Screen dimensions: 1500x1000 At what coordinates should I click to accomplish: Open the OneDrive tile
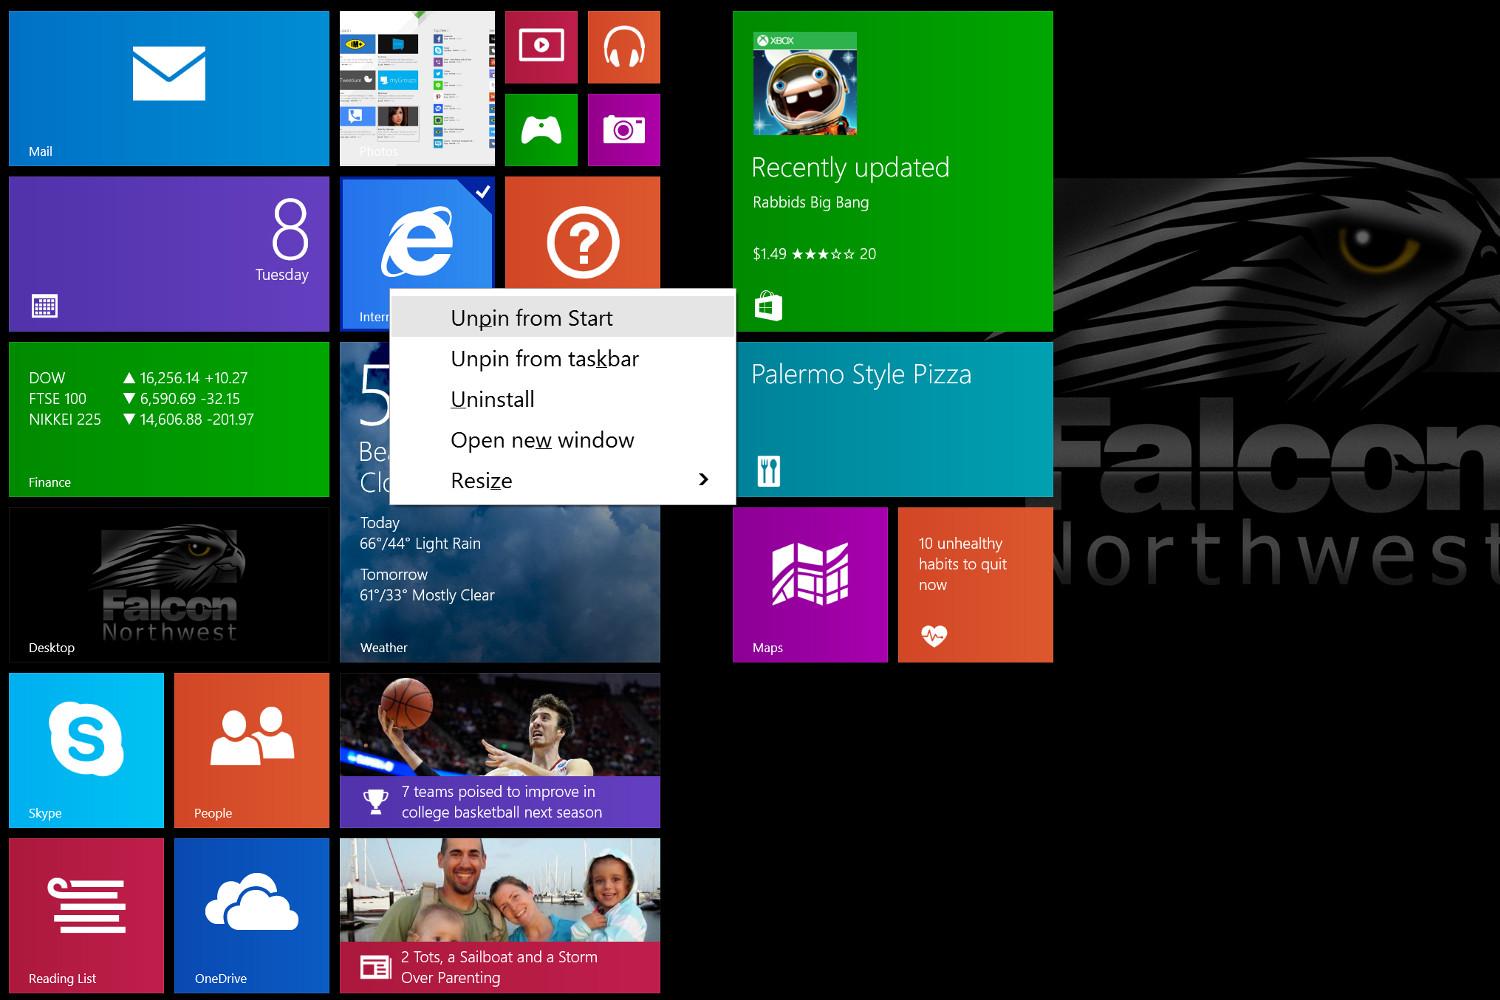click(252, 916)
